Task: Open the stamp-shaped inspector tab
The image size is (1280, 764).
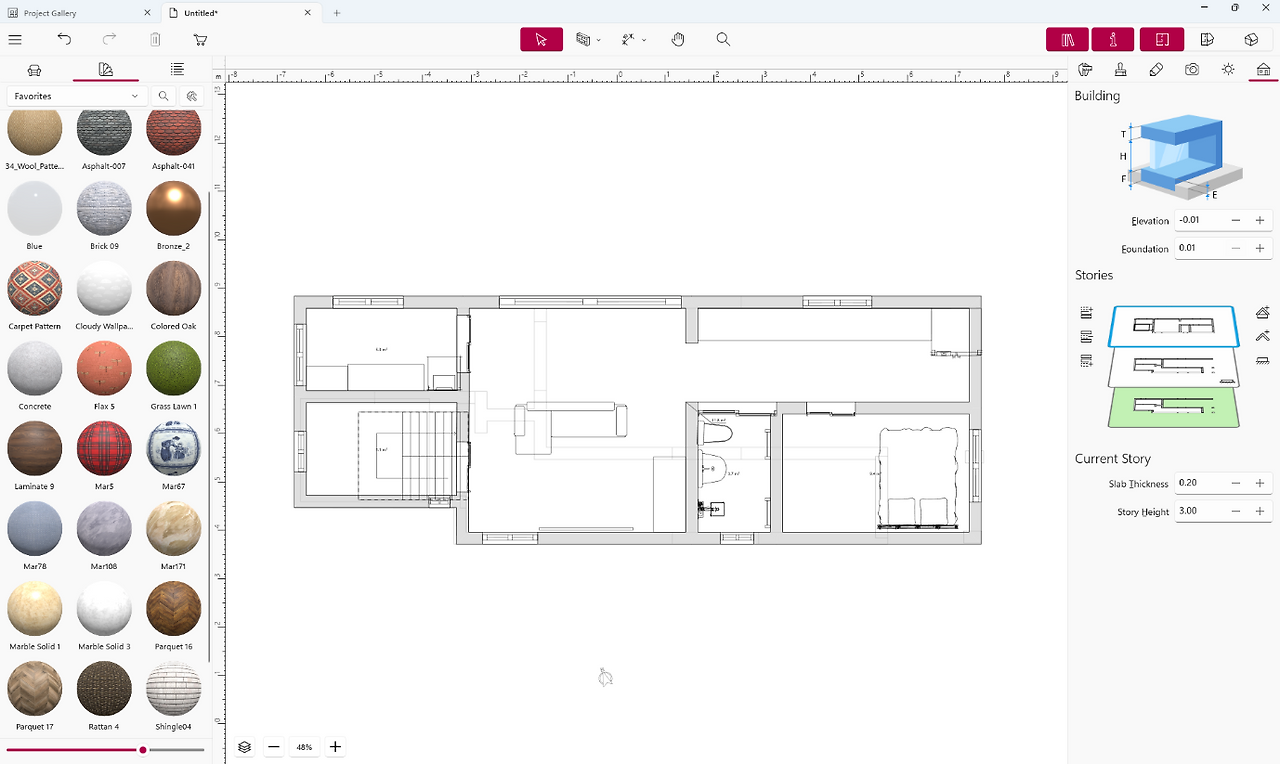Action: [1121, 69]
